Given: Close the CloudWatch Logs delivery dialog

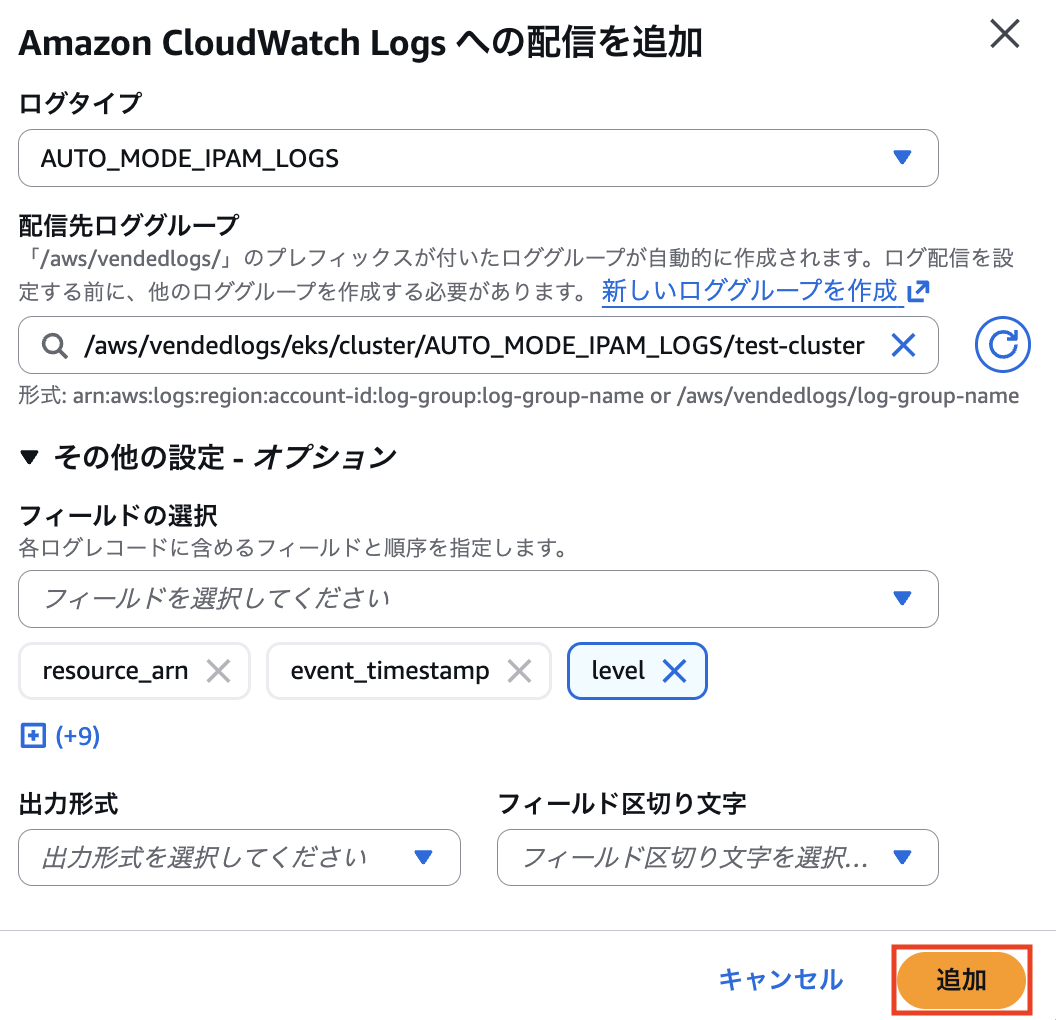Looking at the screenshot, I should pyautogui.click(x=1004, y=35).
